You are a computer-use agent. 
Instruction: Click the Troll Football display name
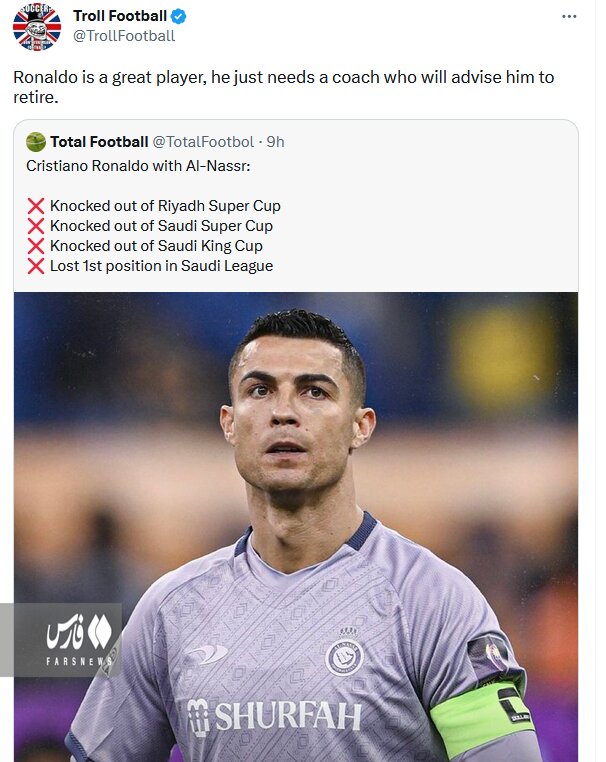[120, 17]
